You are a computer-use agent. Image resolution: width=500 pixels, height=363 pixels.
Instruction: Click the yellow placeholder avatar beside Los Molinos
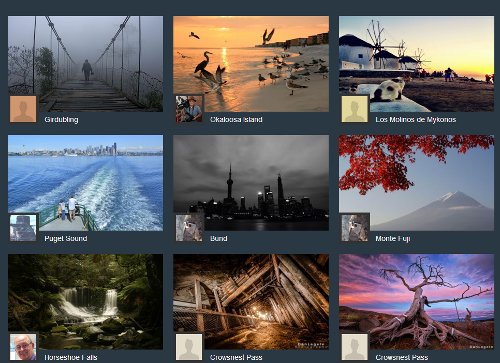355,109
